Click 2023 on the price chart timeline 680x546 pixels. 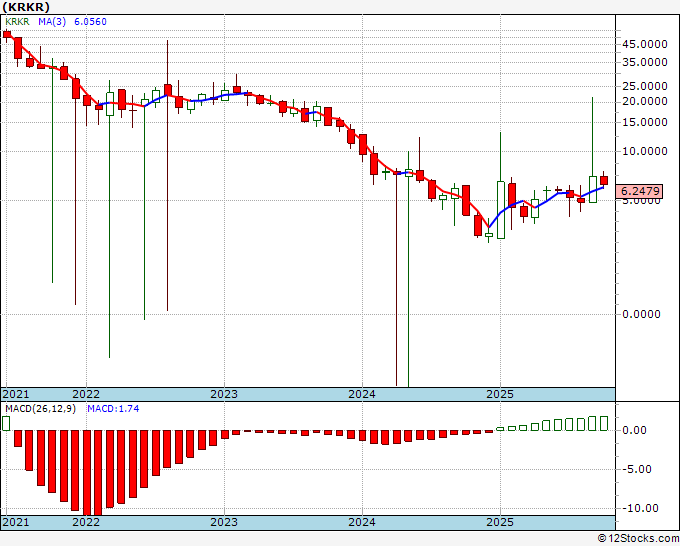224,394
